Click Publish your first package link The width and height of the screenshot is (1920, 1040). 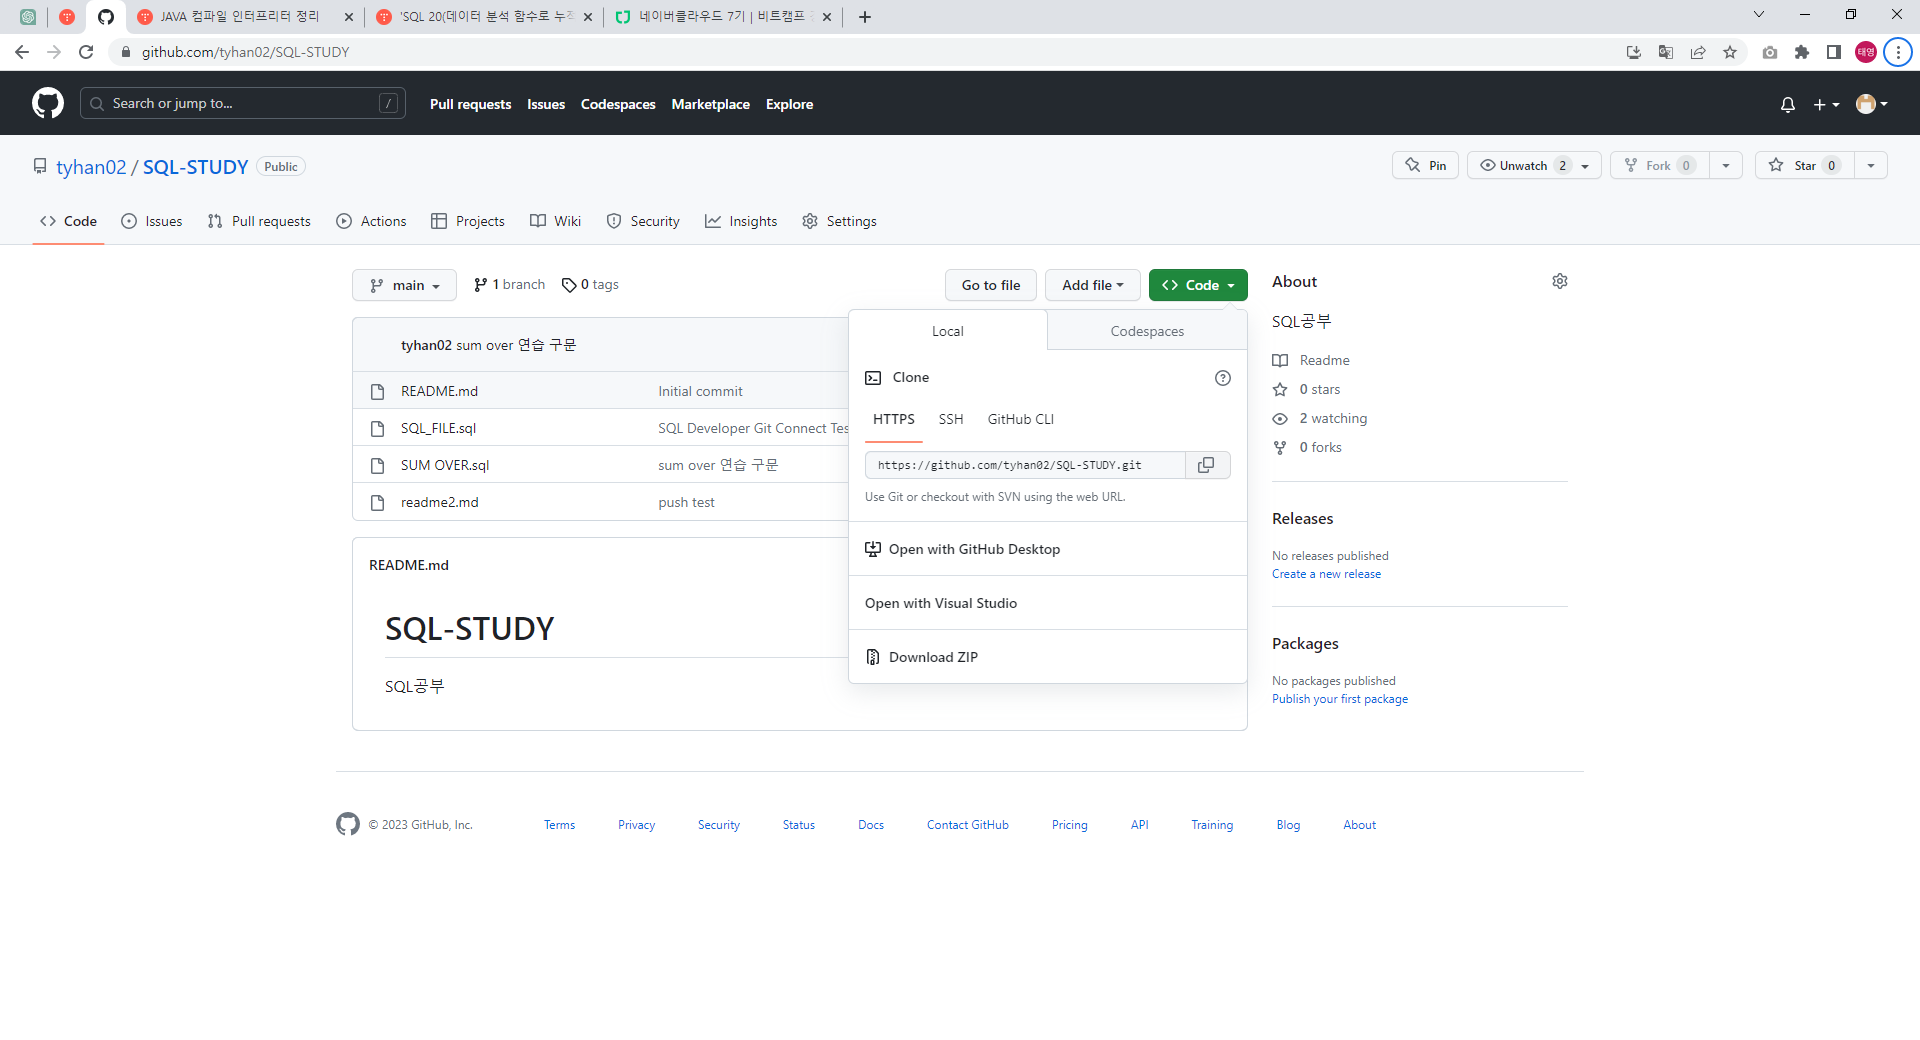pos(1340,699)
